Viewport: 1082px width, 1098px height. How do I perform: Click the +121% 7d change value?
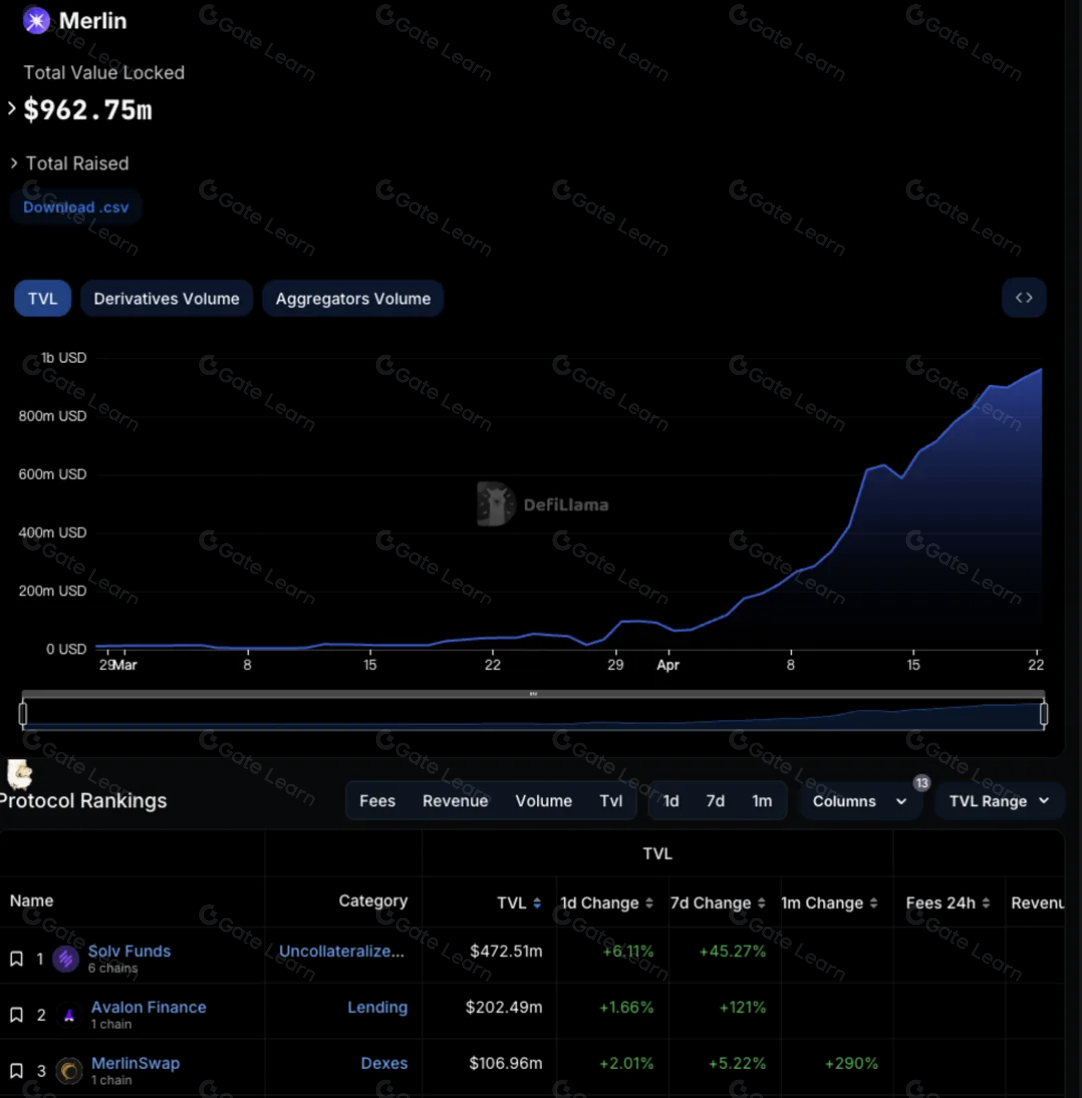tap(742, 1007)
